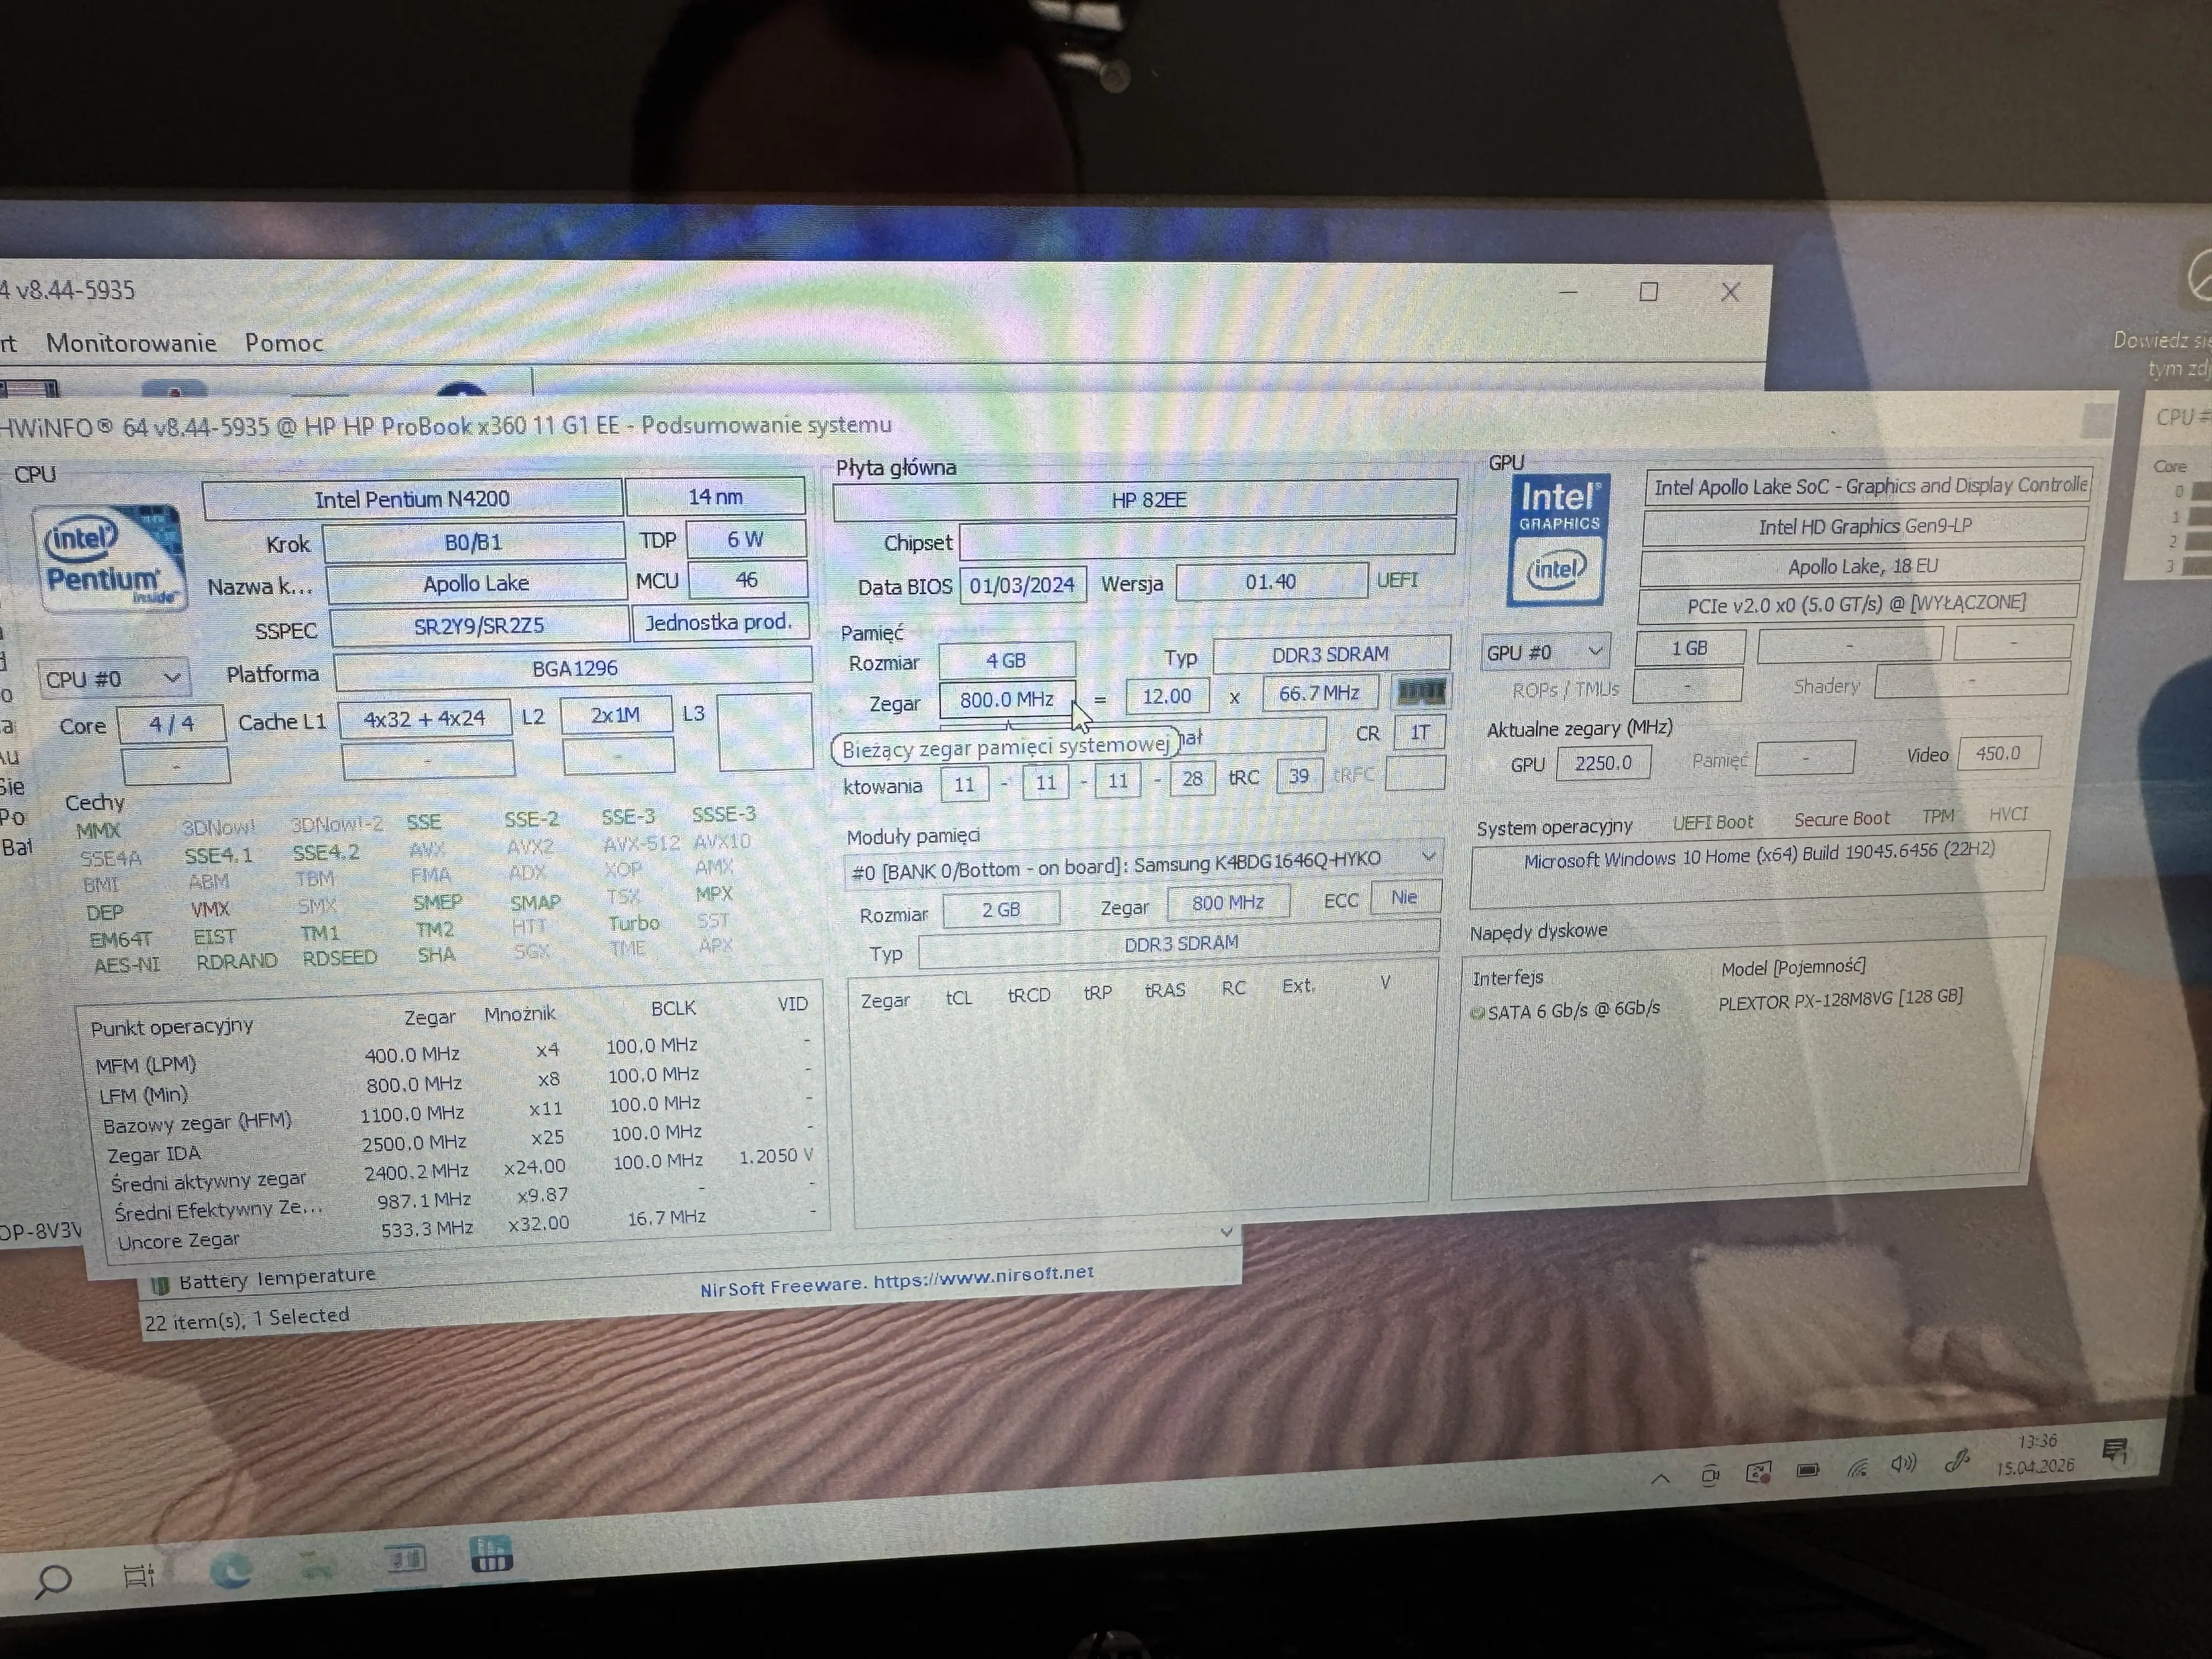Open the Wi-Fi network tray icon
The image size is (2212, 1659).
pyautogui.click(x=1857, y=1468)
